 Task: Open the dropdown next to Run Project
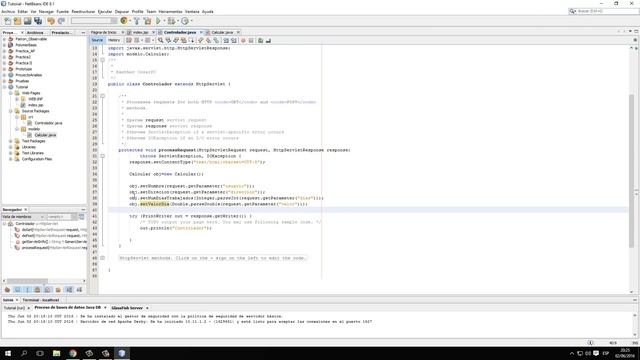pos(164,21)
